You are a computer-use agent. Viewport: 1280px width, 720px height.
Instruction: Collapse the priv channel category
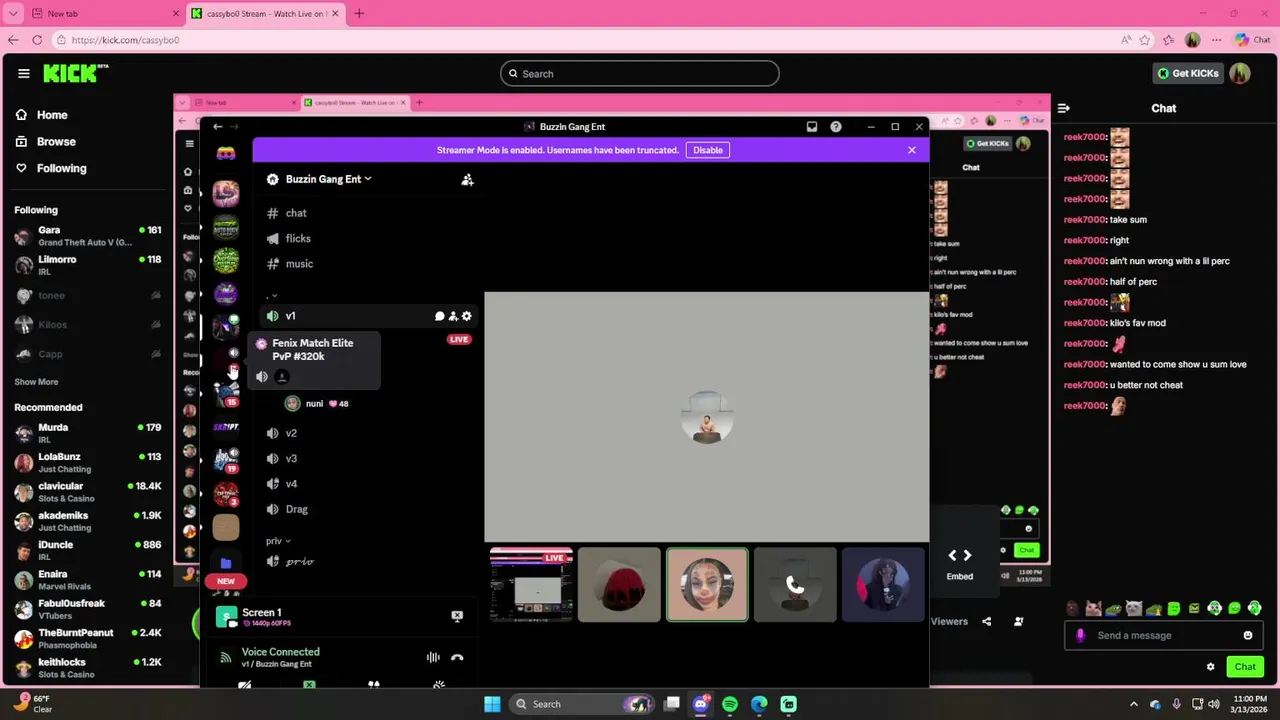(x=278, y=541)
